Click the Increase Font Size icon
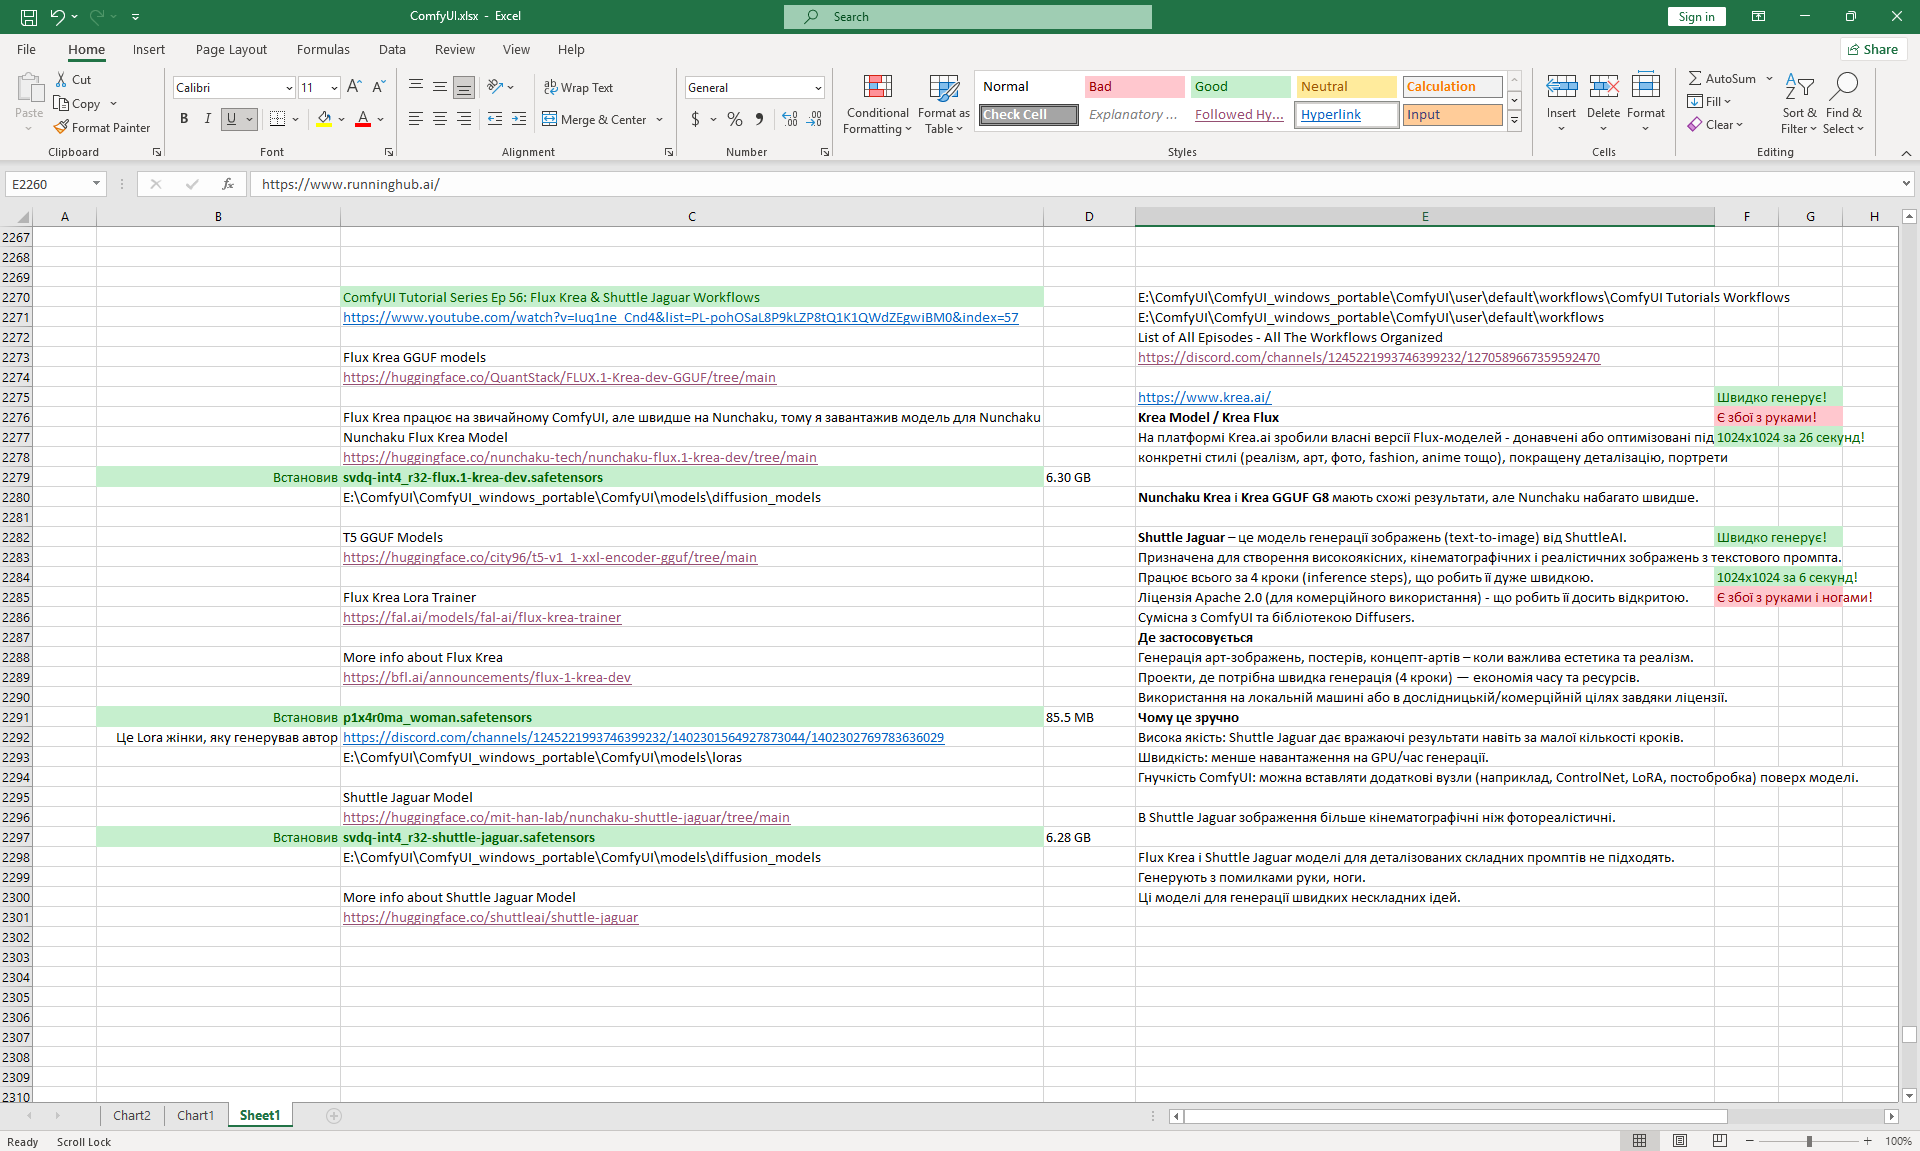The width and height of the screenshot is (1920, 1151). click(x=354, y=87)
